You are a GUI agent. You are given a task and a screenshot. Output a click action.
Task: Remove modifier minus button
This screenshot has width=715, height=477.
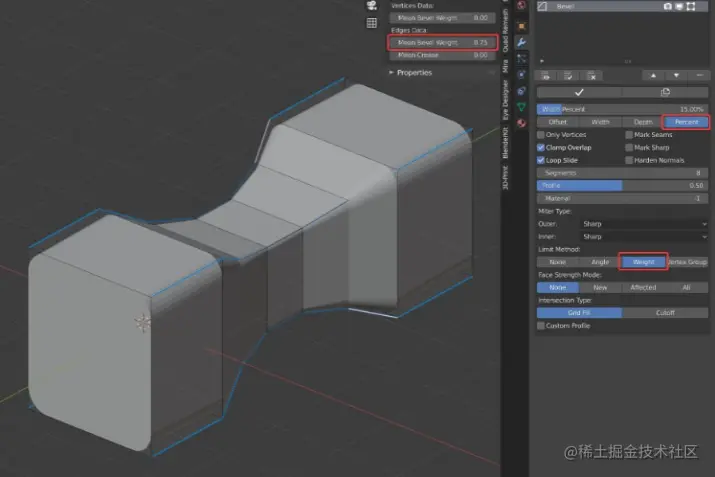pos(699,75)
